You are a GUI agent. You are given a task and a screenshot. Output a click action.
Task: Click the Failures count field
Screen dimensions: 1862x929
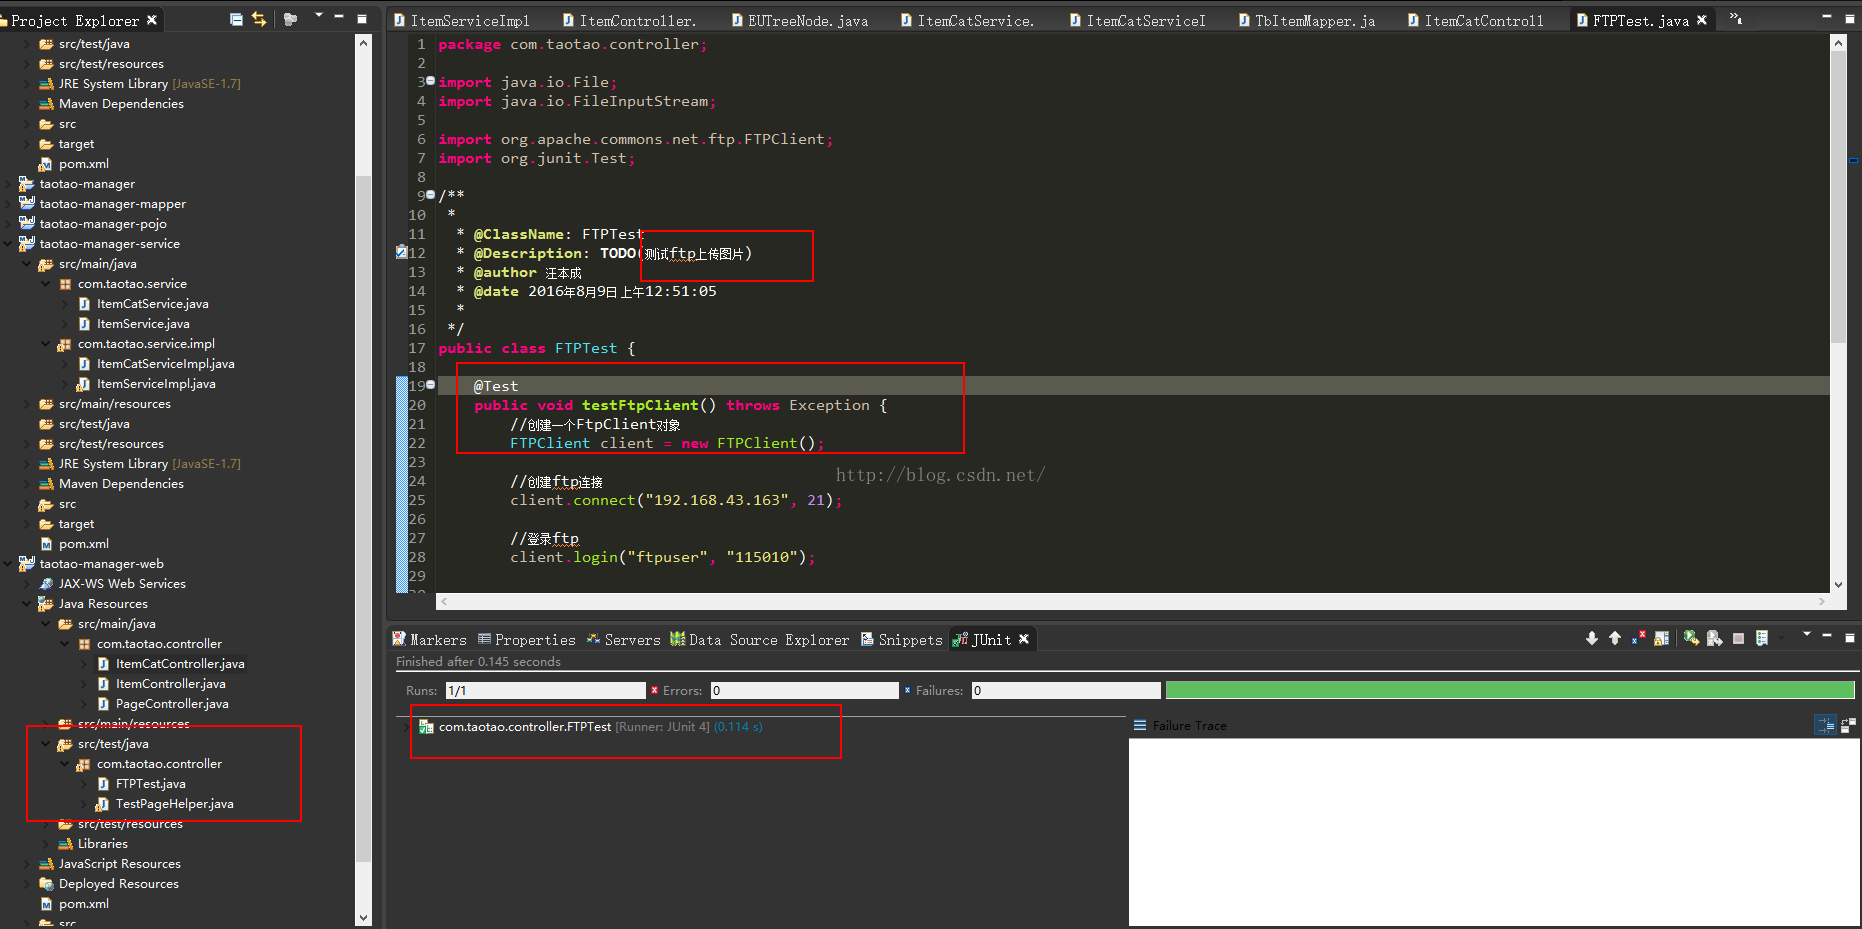point(1066,690)
